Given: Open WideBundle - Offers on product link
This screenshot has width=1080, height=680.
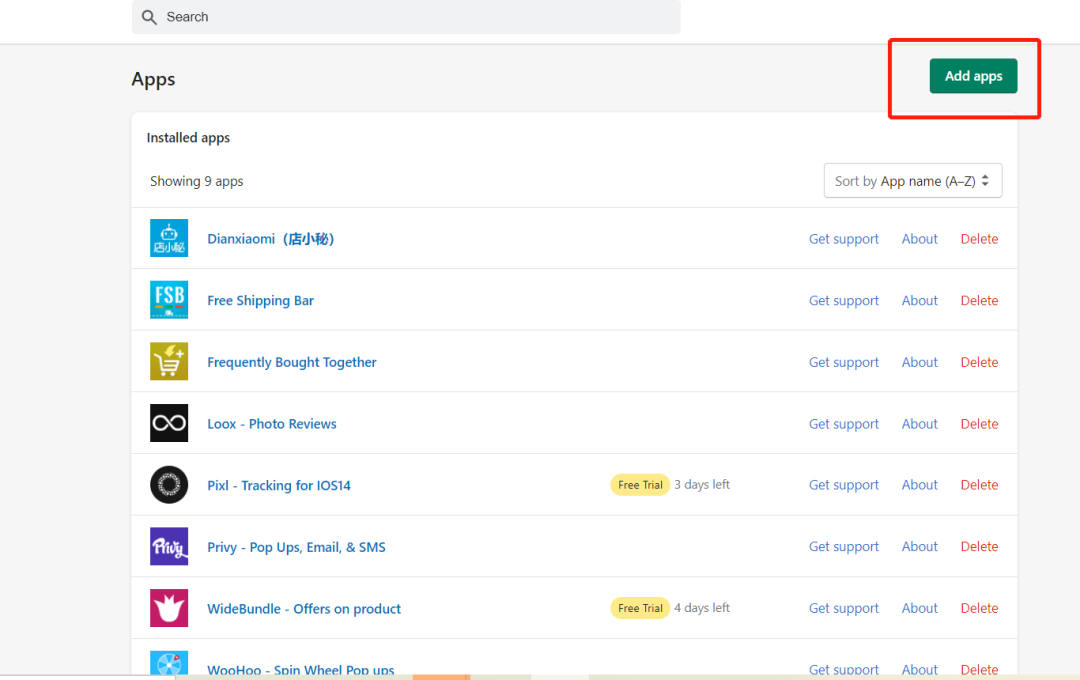Looking at the screenshot, I should (304, 608).
